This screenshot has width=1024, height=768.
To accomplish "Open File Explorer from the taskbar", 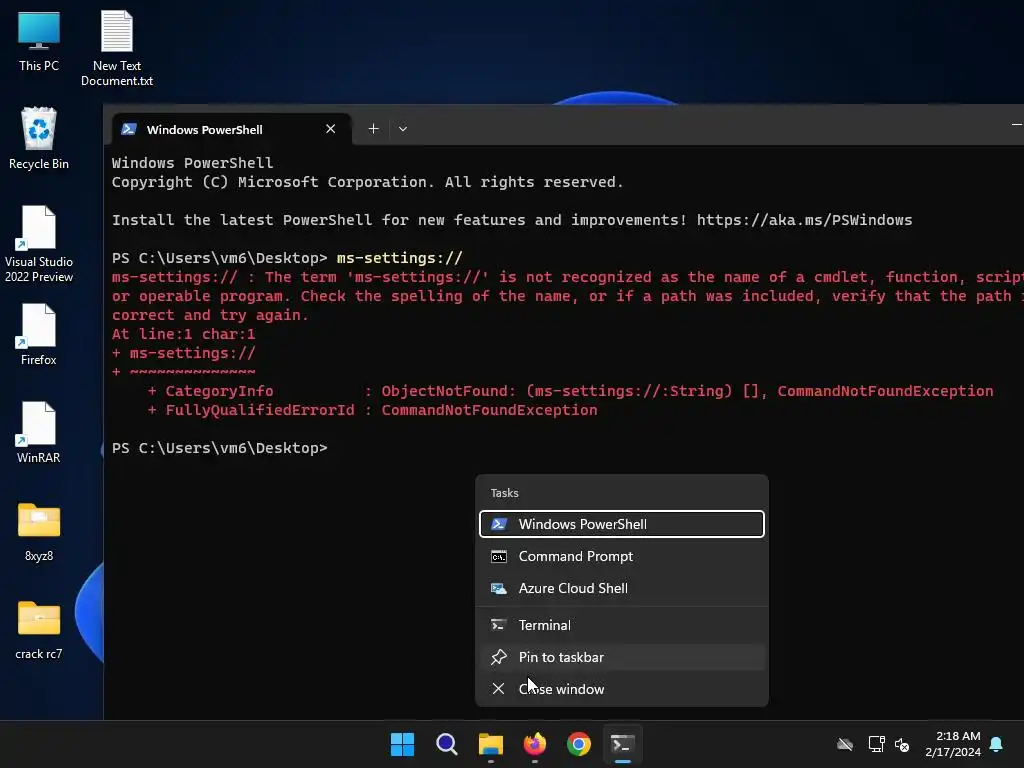I will point(490,744).
